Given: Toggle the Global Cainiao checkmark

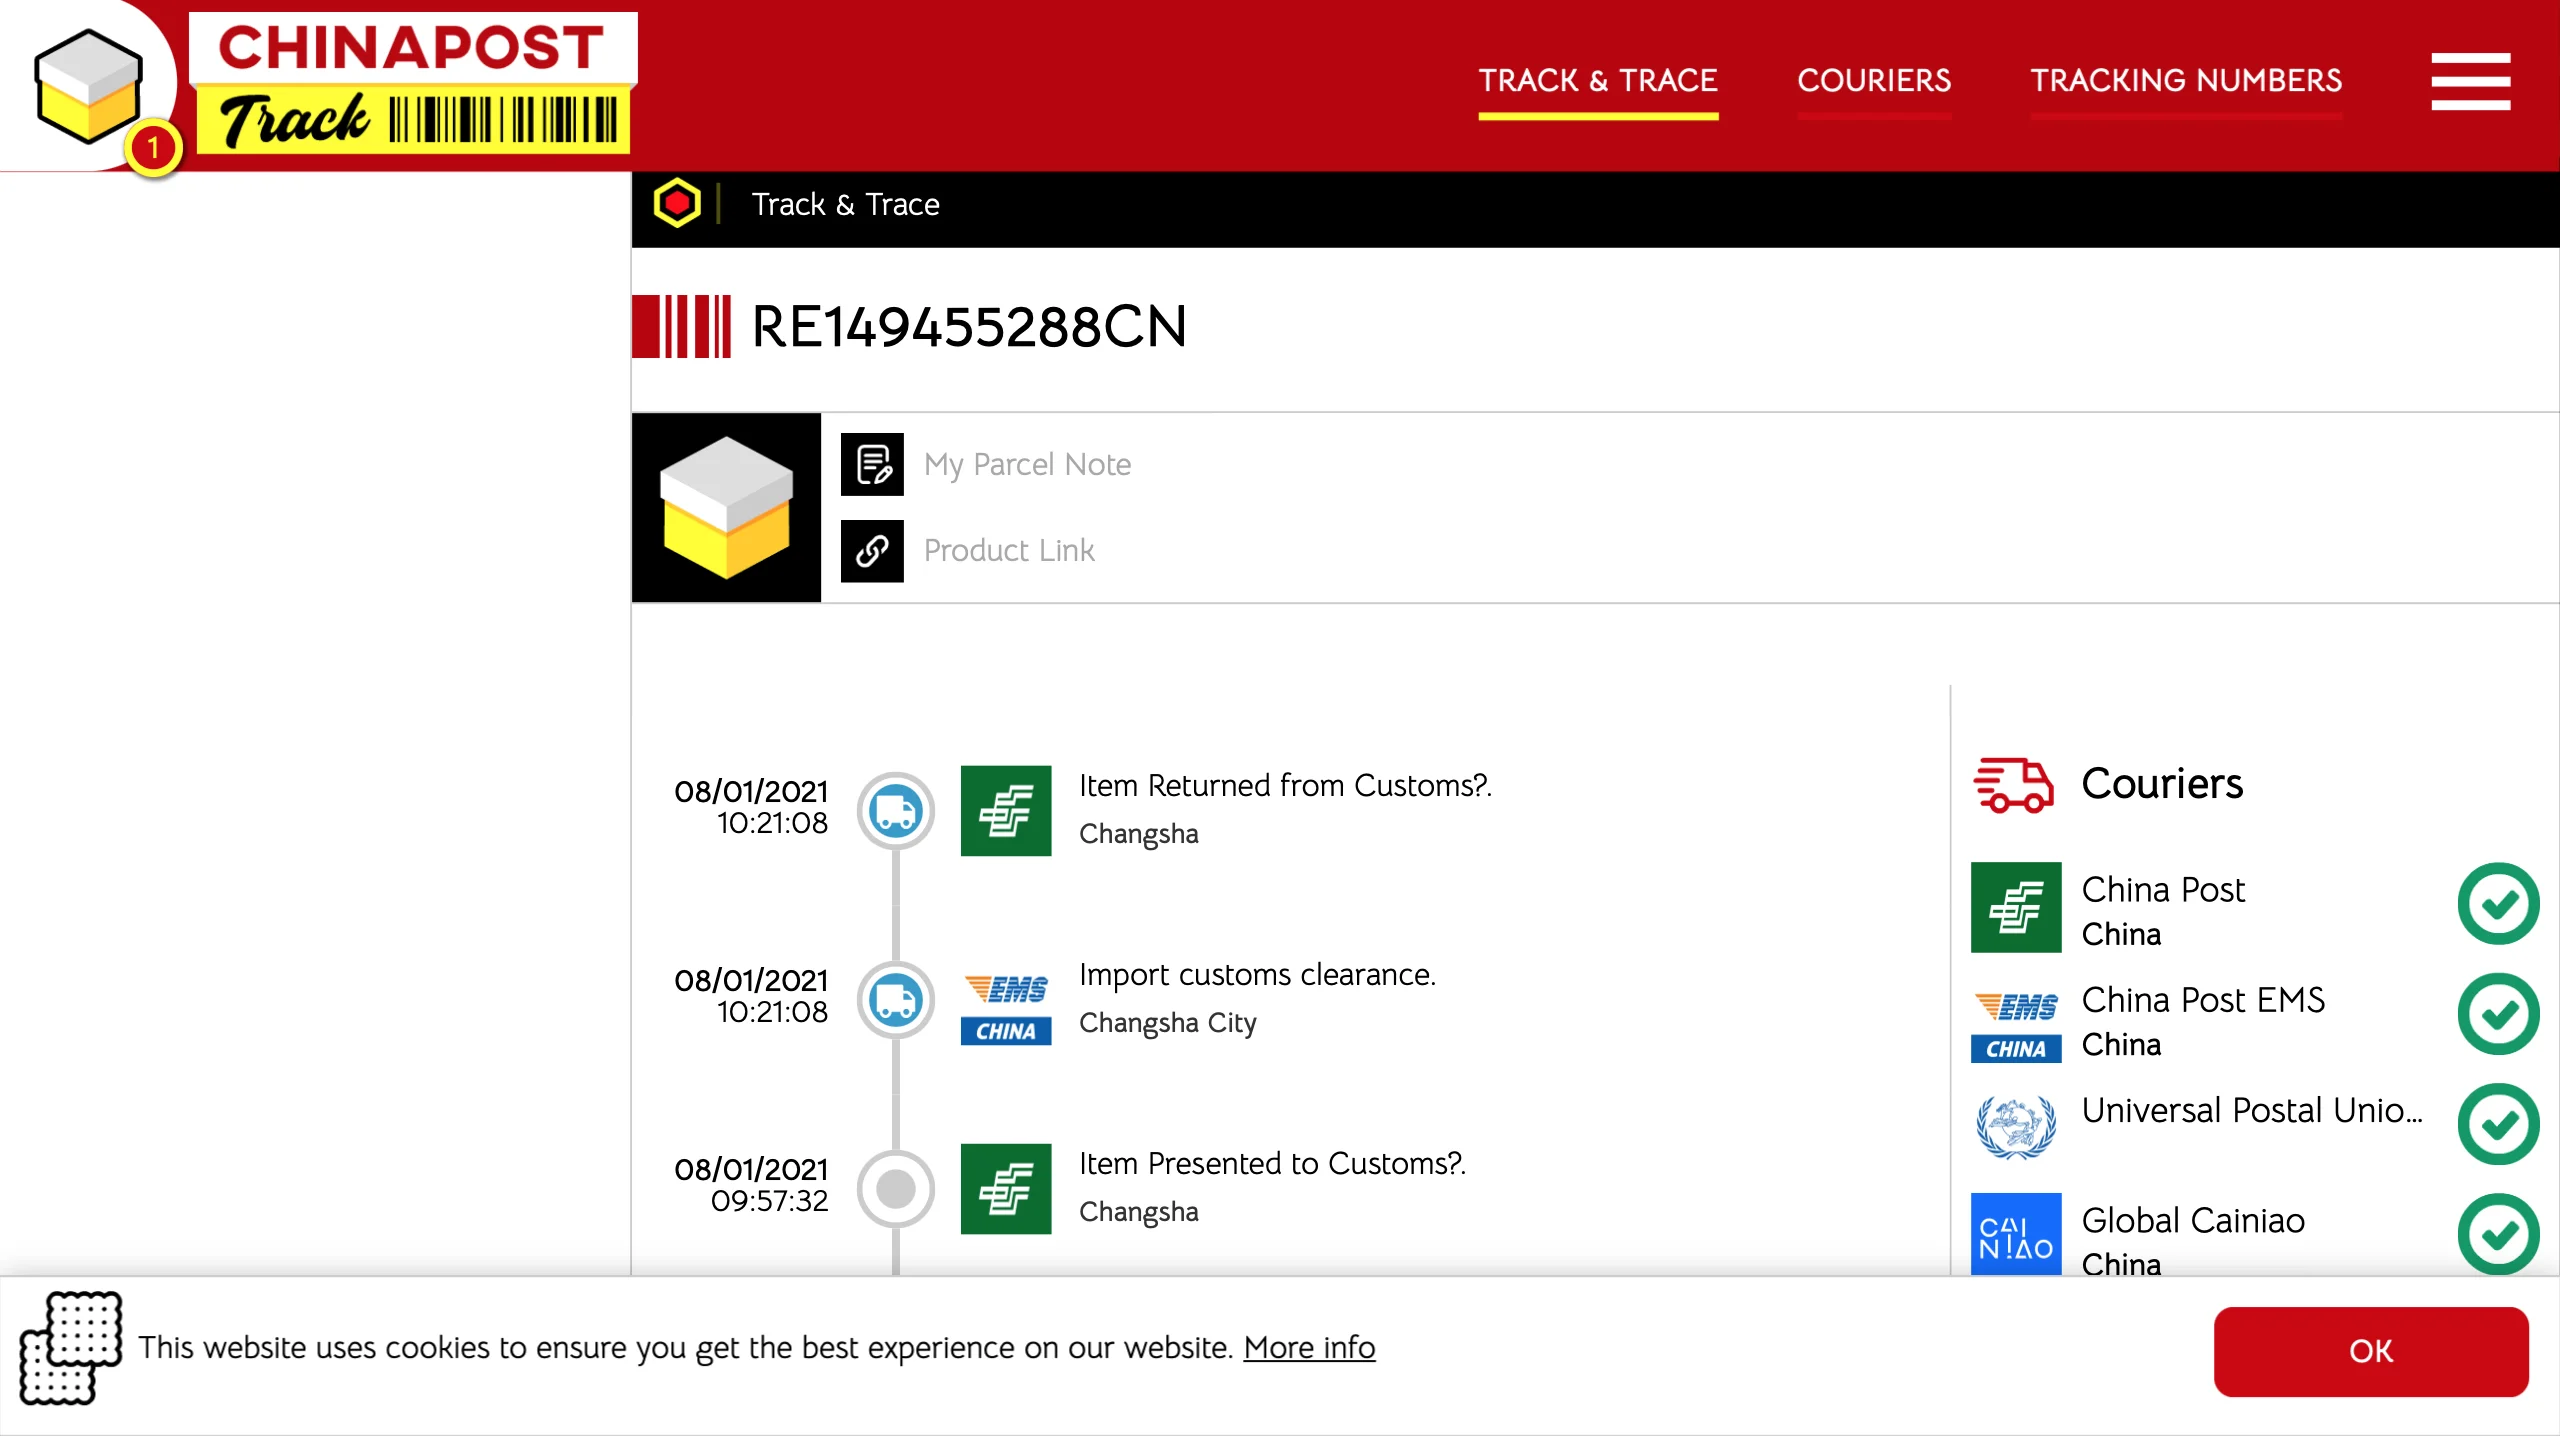Looking at the screenshot, I should 2497,1234.
